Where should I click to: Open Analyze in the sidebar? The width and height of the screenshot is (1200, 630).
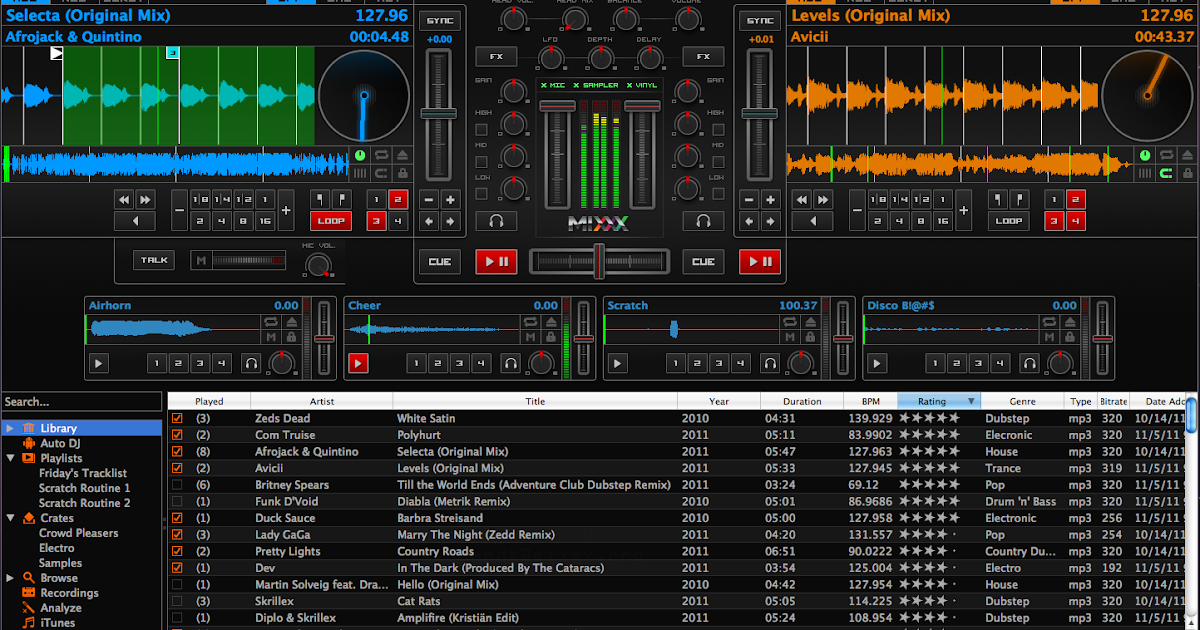pos(61,608)
